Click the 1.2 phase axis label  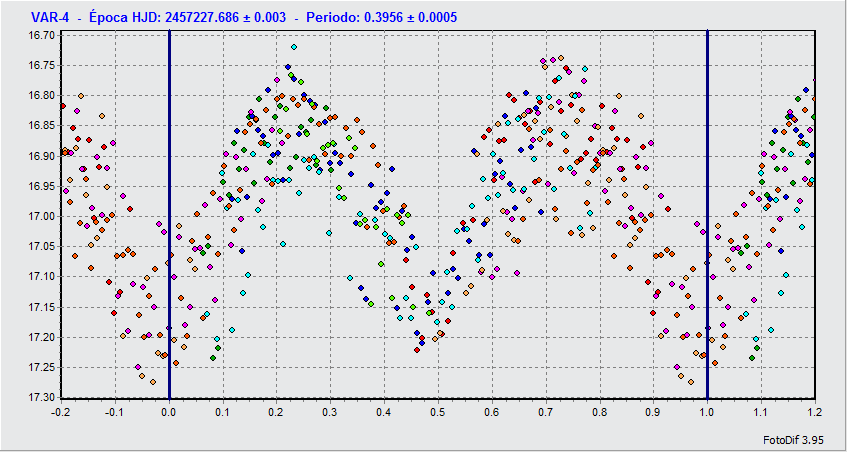[815, 412]
